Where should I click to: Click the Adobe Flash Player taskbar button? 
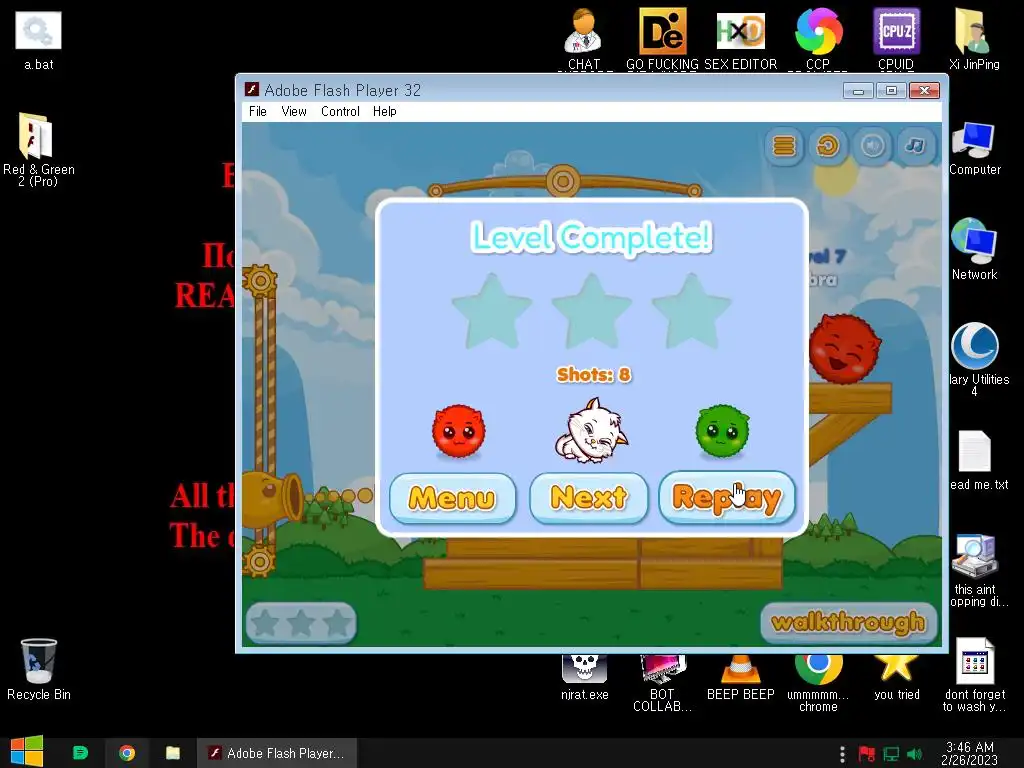pyautogui.click(x=277, y=753)
